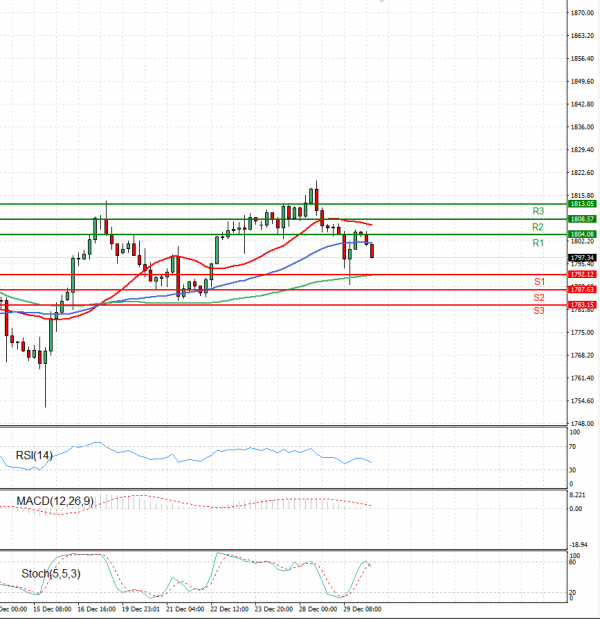
Task: Click the Stoch(5,5,3) indicator label
Action: tap(46, 574)
